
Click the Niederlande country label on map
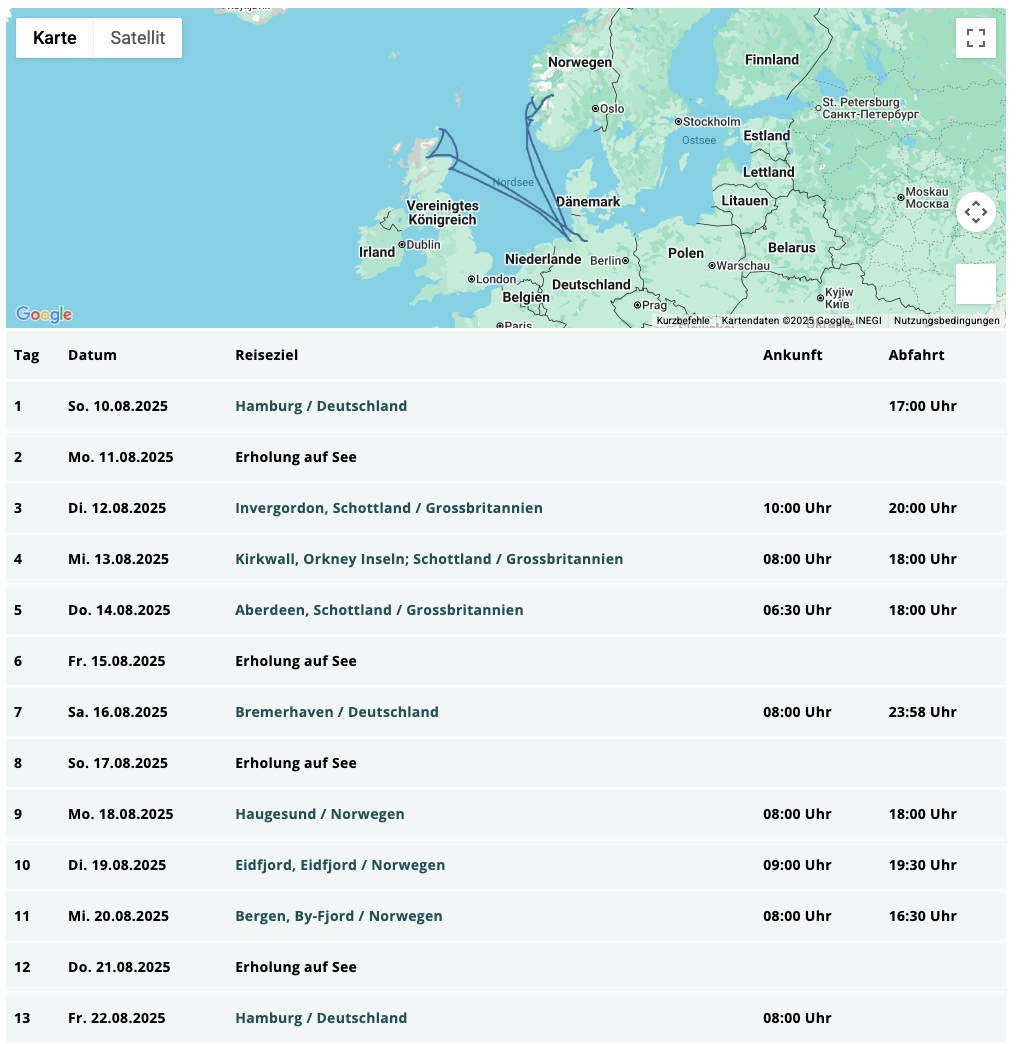pos(543,259)
